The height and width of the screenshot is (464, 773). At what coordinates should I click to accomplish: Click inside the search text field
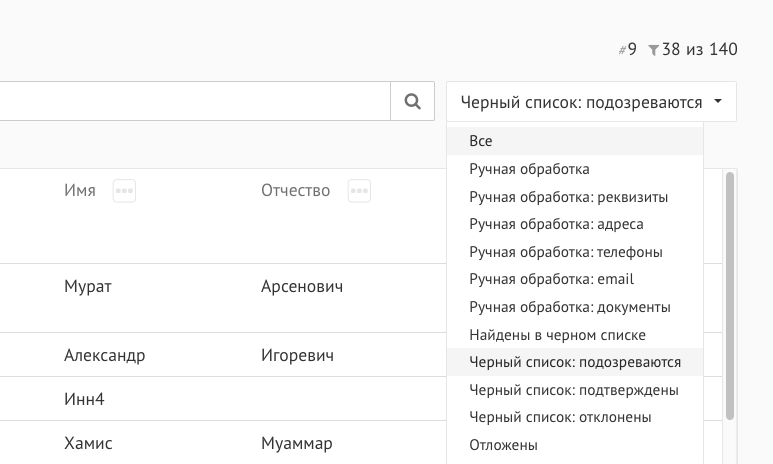195,101
